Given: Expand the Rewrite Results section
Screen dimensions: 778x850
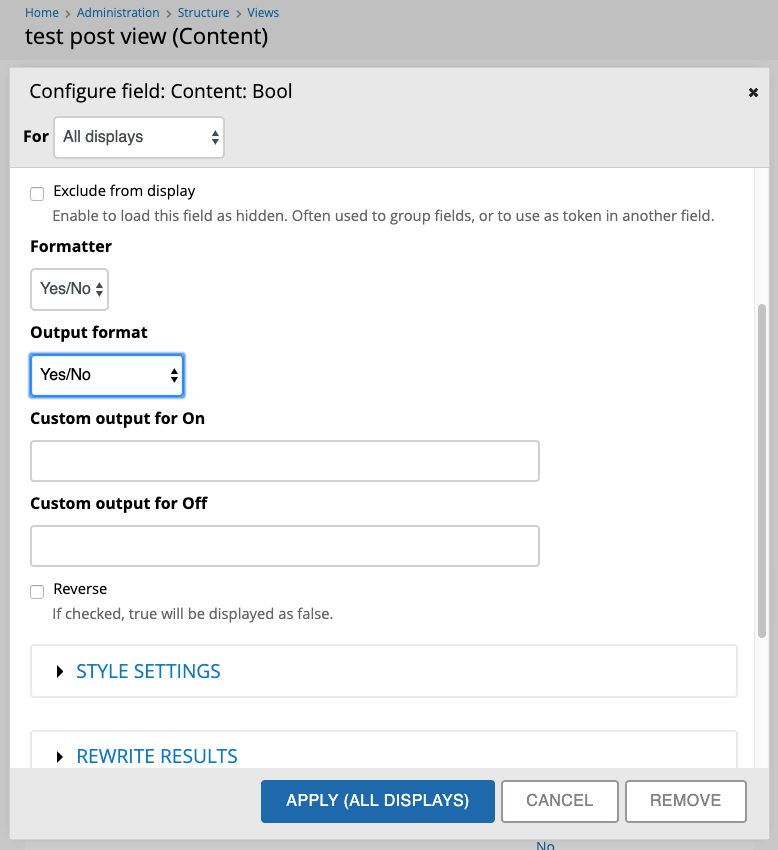Looking at the screenshot, I should [157, 756].
